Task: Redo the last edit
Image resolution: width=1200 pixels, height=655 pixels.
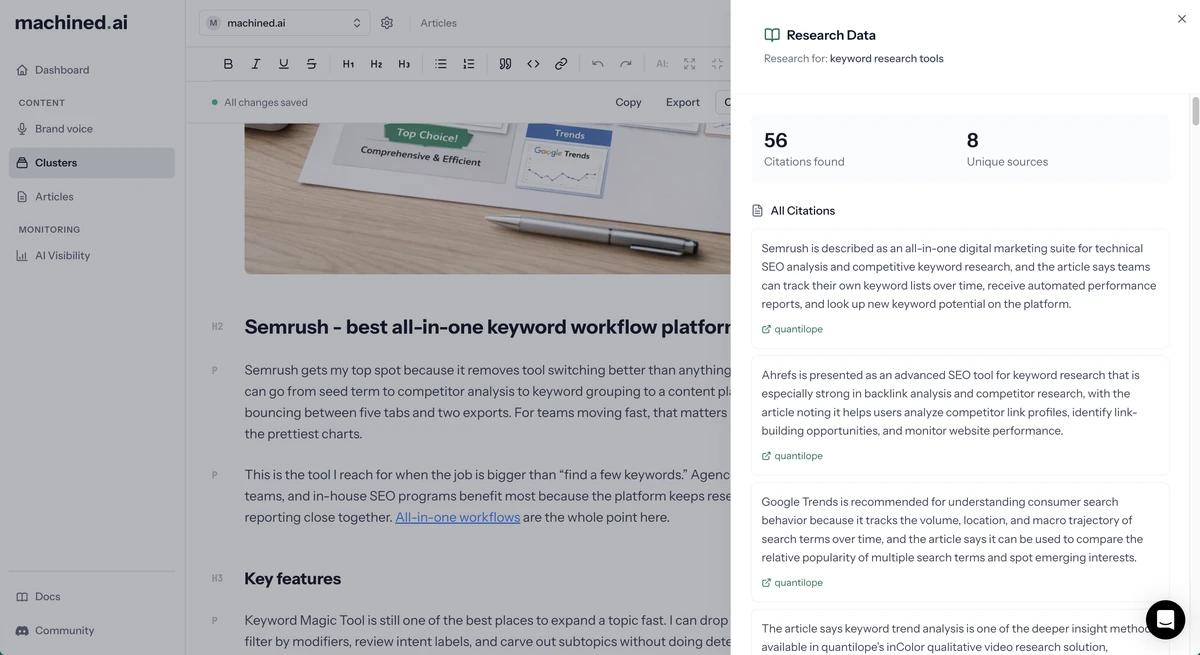Action: 626,64
